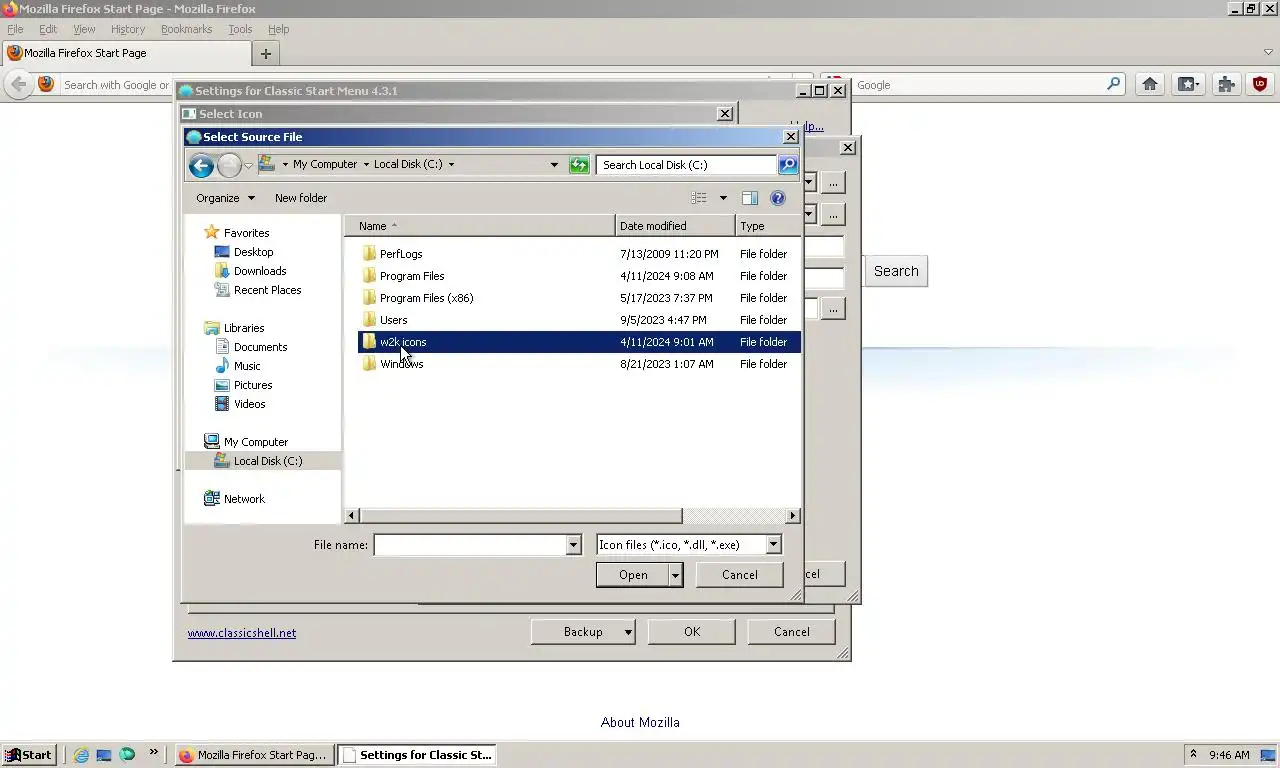The height and width of the screenshot is (768, 1280).
Task: Click Show Desktop icon in quick launch
Action: tap(104, 755)
